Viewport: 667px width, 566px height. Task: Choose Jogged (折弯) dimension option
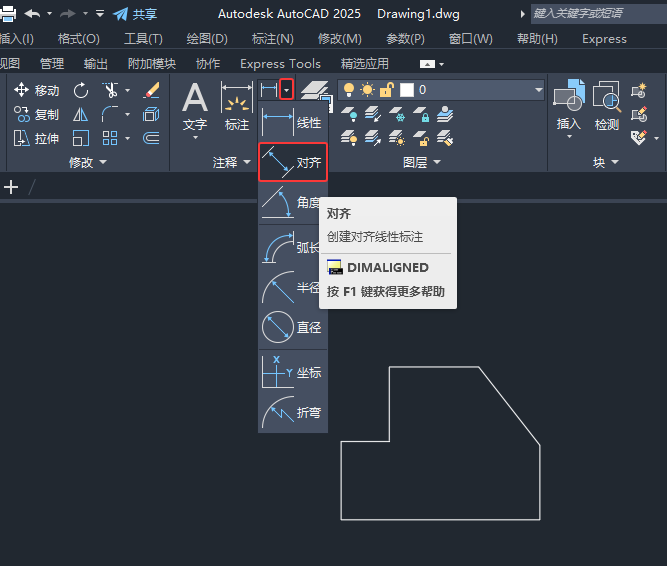click(293, 412)
